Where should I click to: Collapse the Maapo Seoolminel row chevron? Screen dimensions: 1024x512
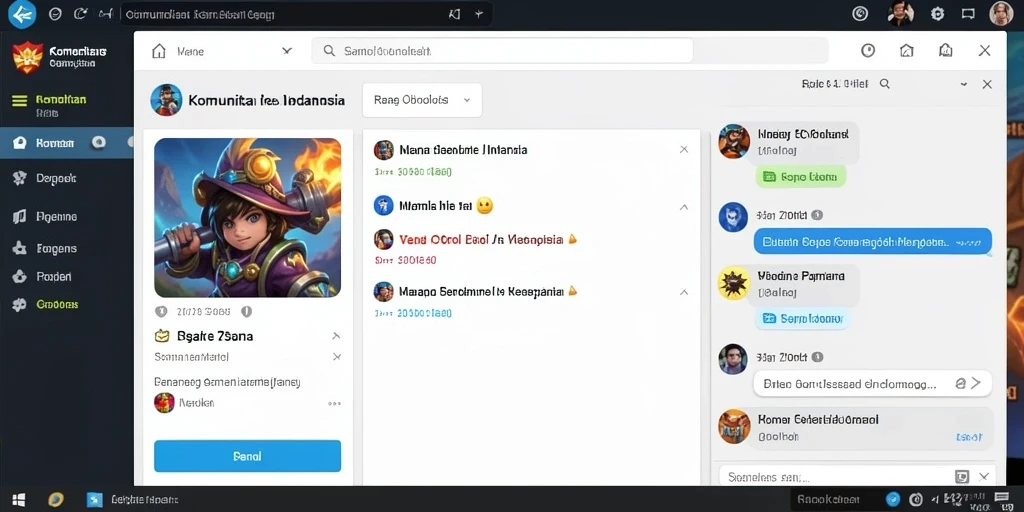click(684, 293)
